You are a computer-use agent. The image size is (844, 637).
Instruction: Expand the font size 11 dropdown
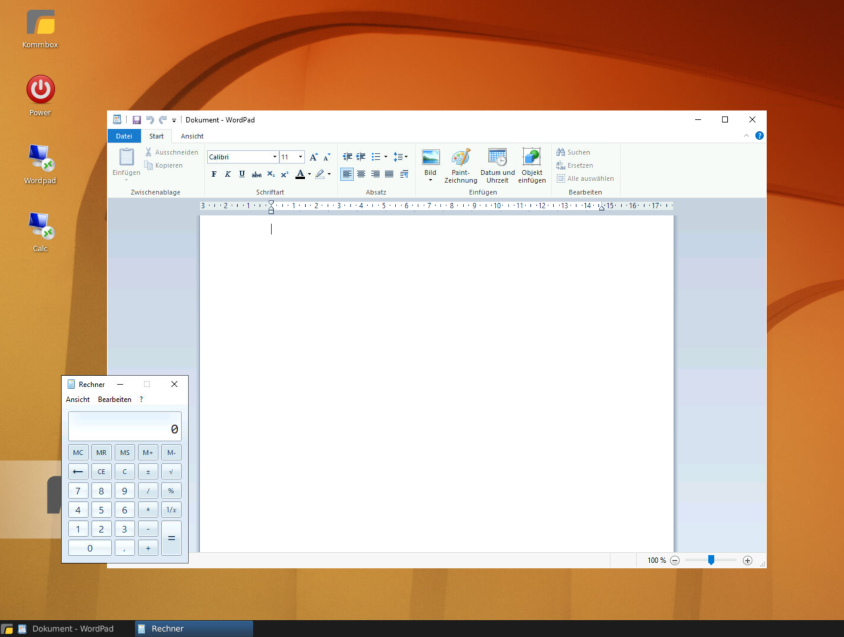point(300,157)
